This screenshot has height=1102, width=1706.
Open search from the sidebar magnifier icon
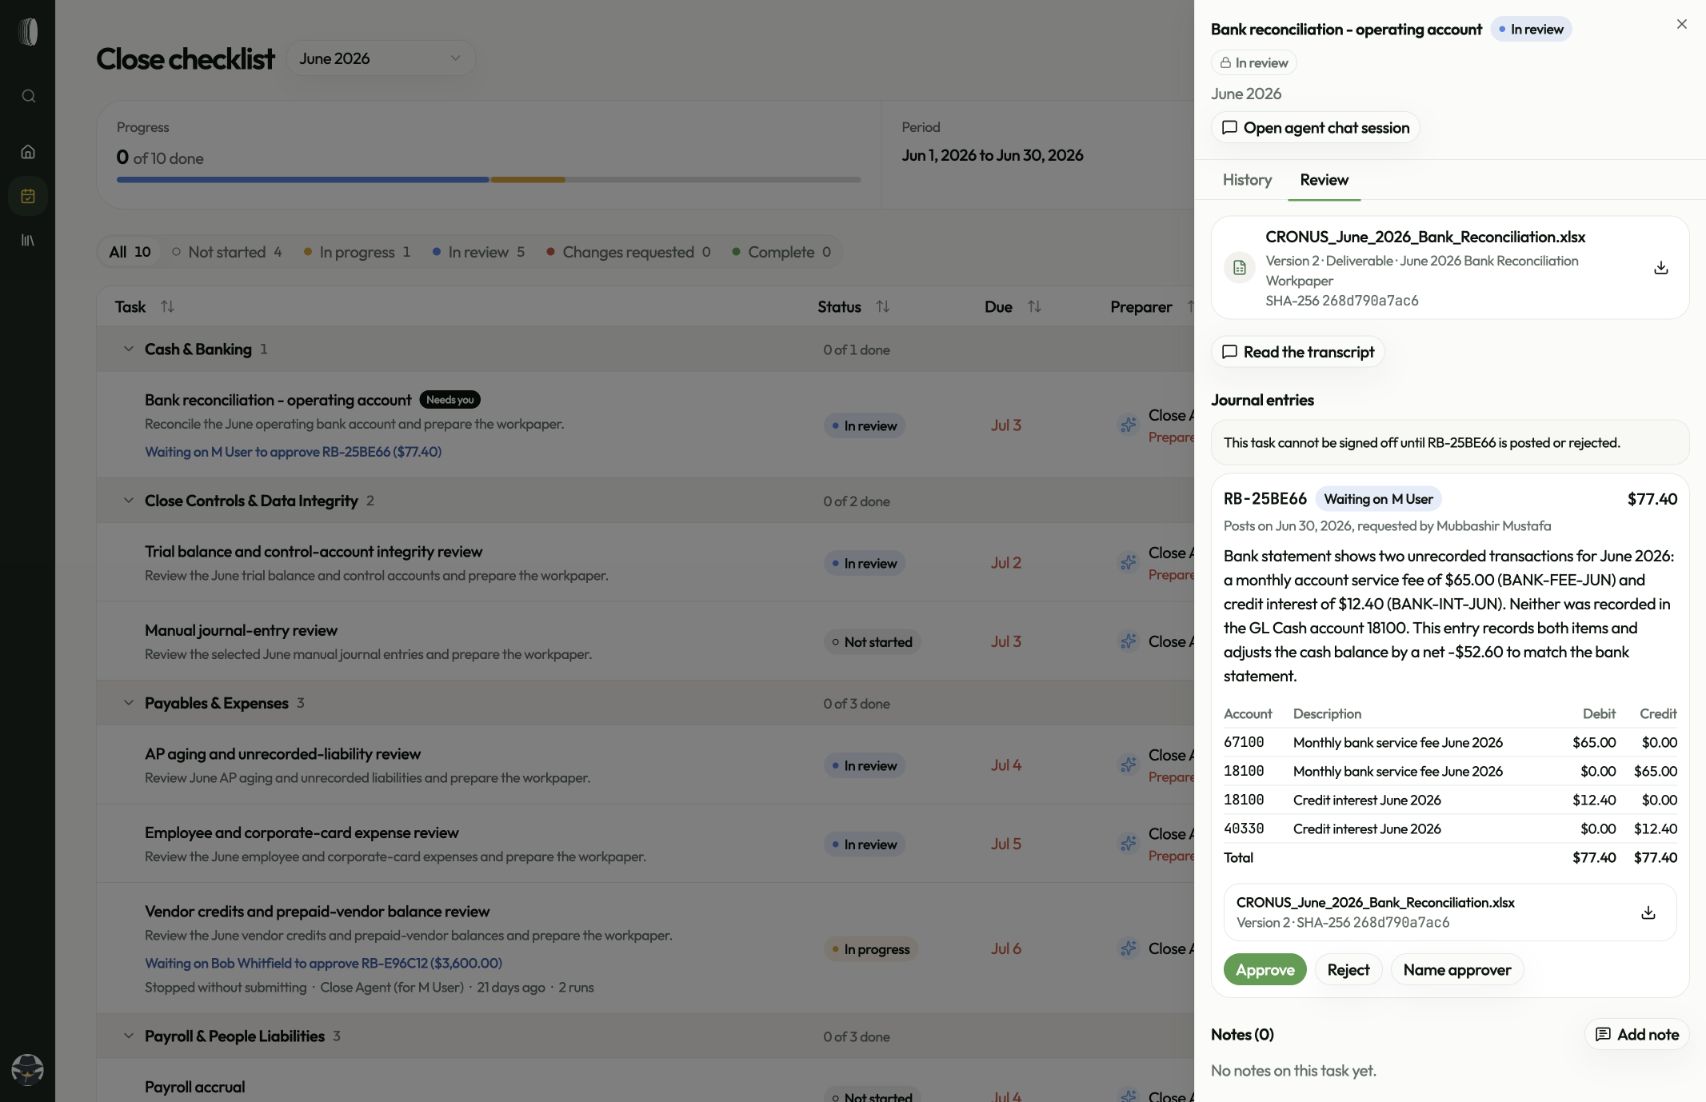click(x=28, y=96)
